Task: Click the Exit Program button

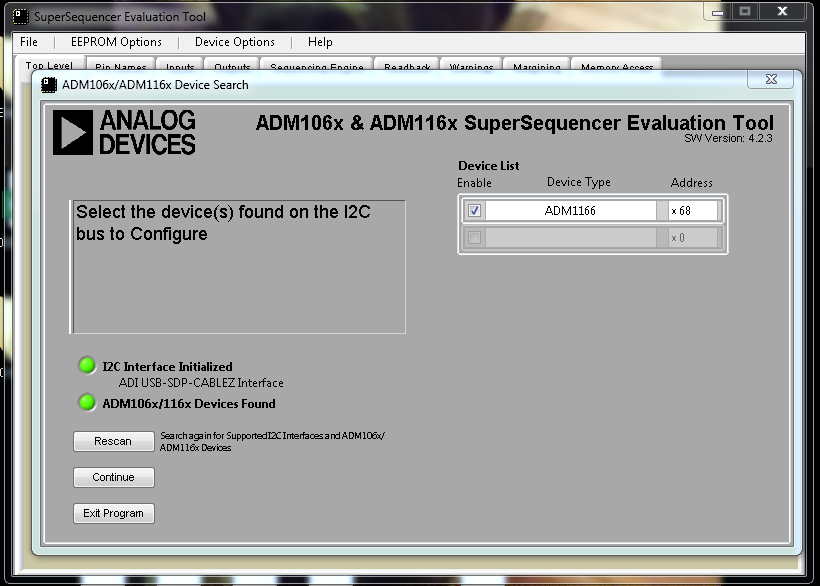Action: (x=113, y=513)
